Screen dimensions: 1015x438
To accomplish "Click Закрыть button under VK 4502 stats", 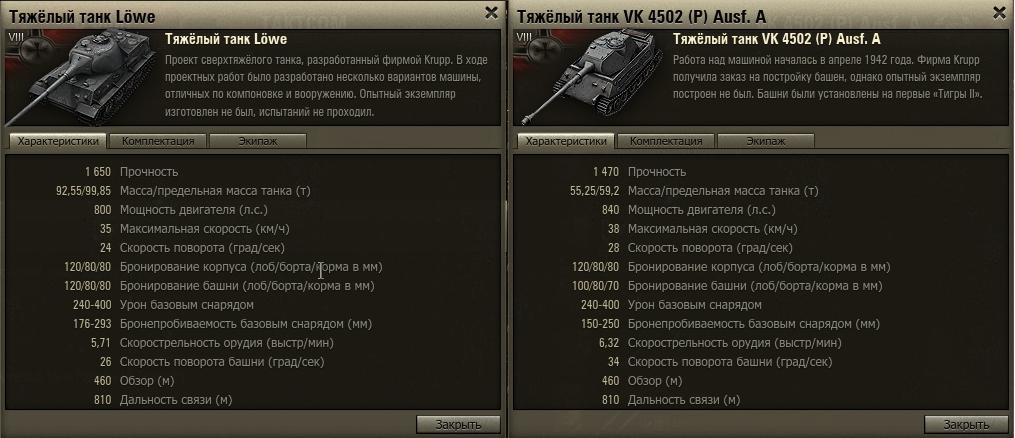I will tap(966, 424).
